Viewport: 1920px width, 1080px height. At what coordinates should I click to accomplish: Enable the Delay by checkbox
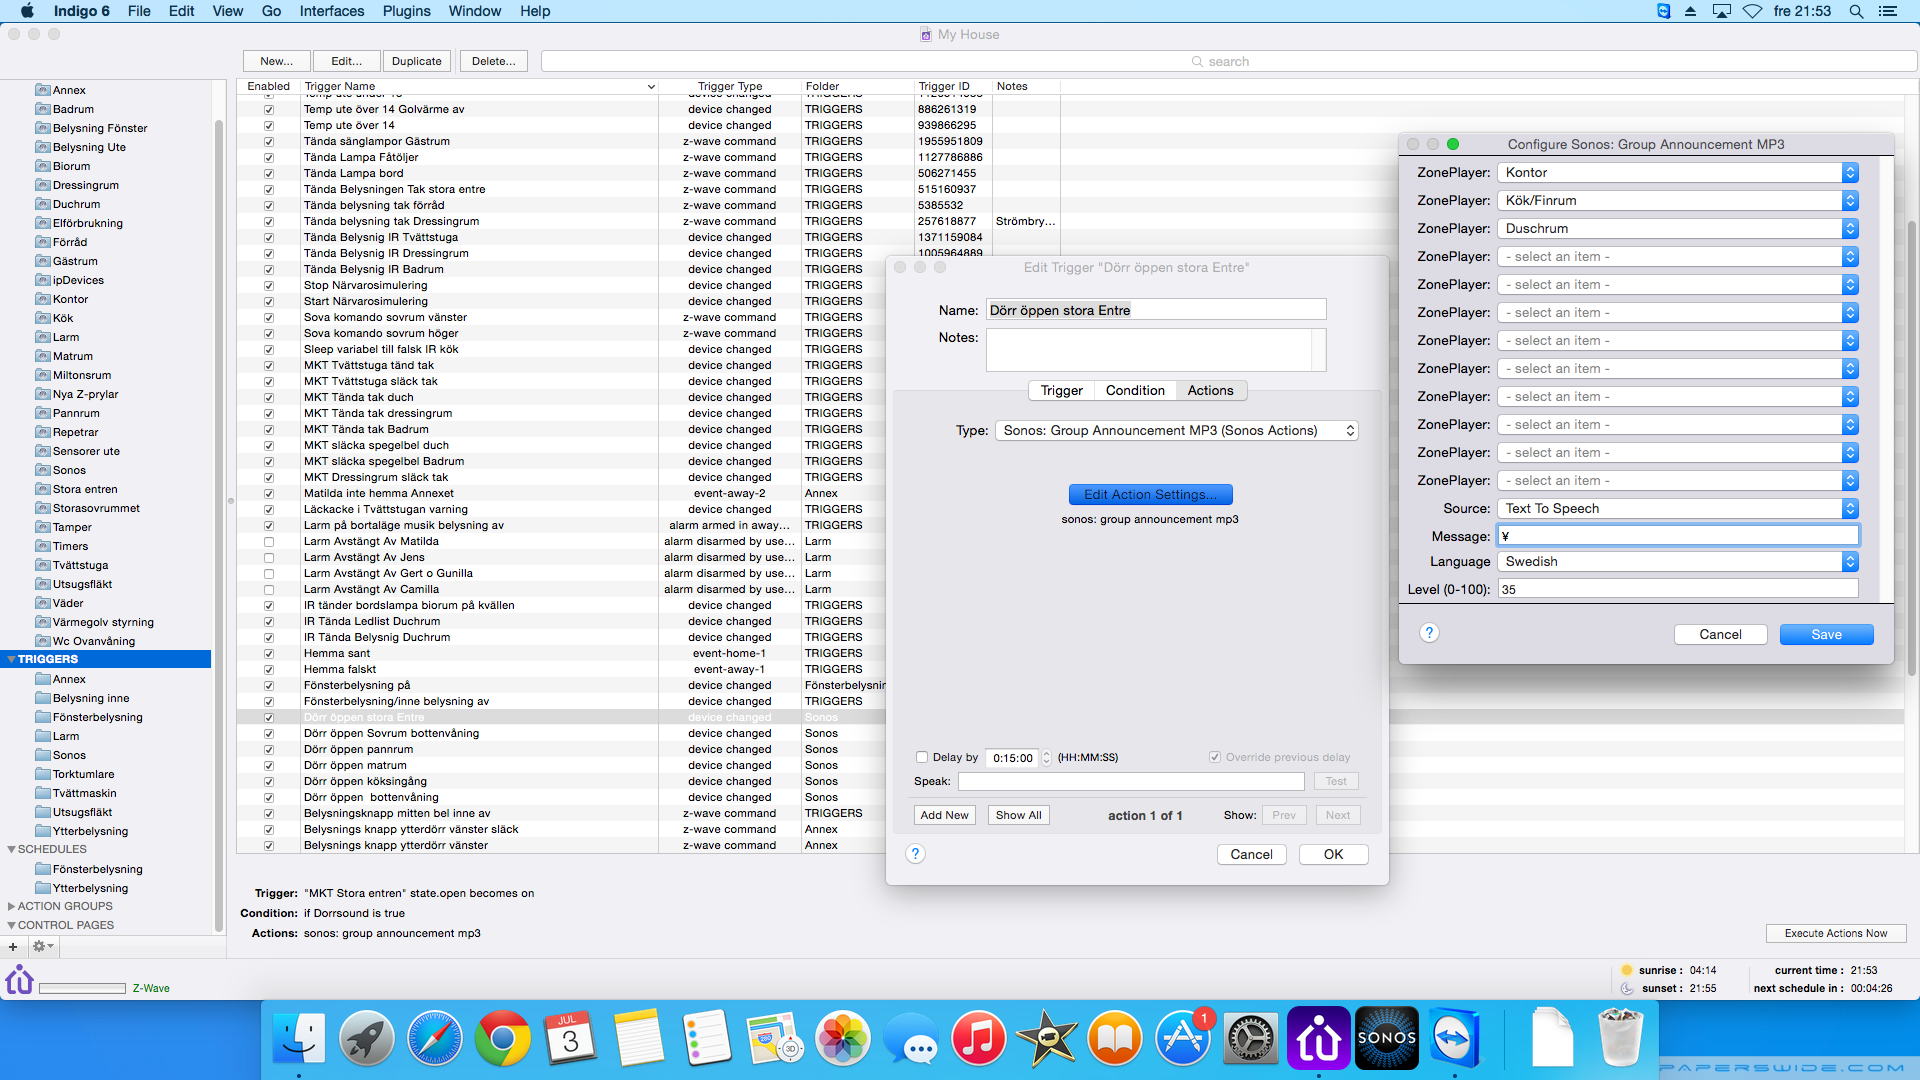(921, 757)
